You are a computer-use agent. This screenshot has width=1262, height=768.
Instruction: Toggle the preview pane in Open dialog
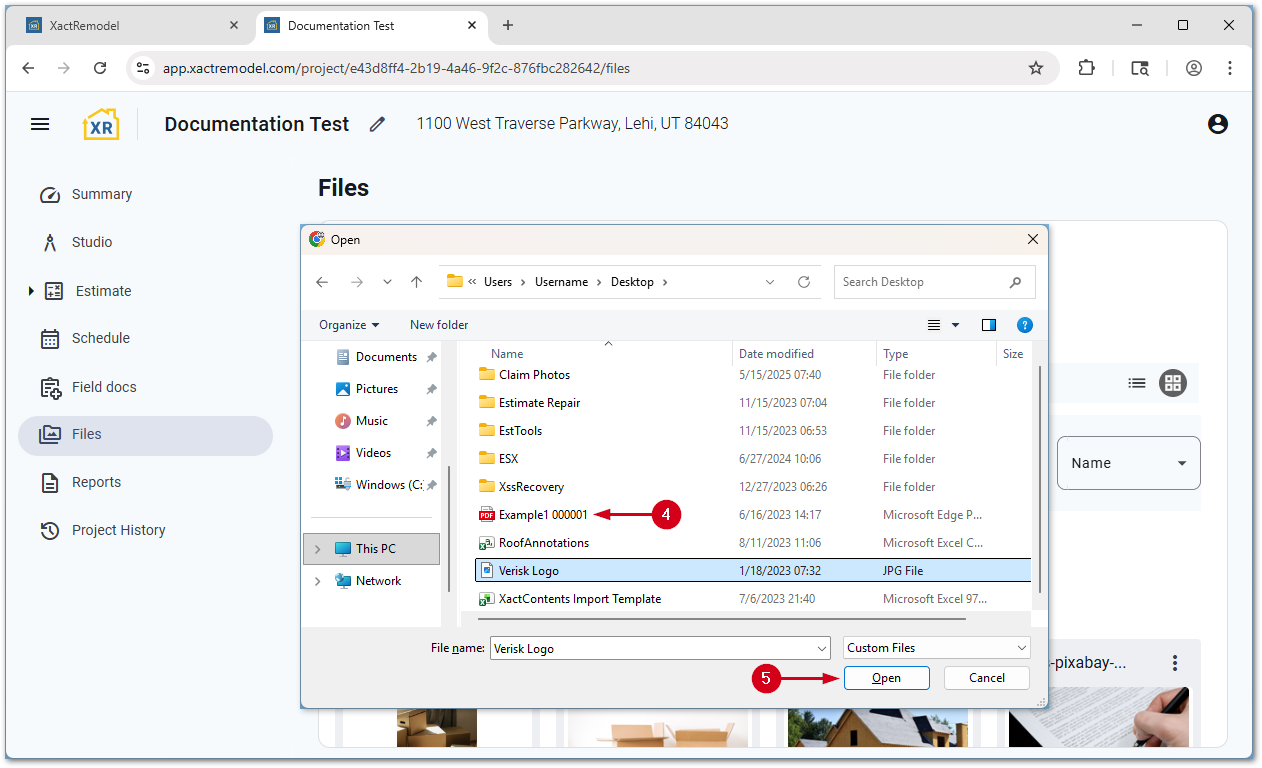tap(989, 325)
